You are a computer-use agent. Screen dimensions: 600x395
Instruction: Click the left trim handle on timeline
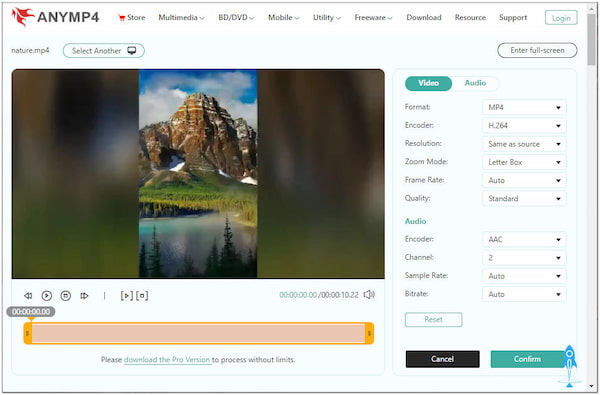point(28,333)
